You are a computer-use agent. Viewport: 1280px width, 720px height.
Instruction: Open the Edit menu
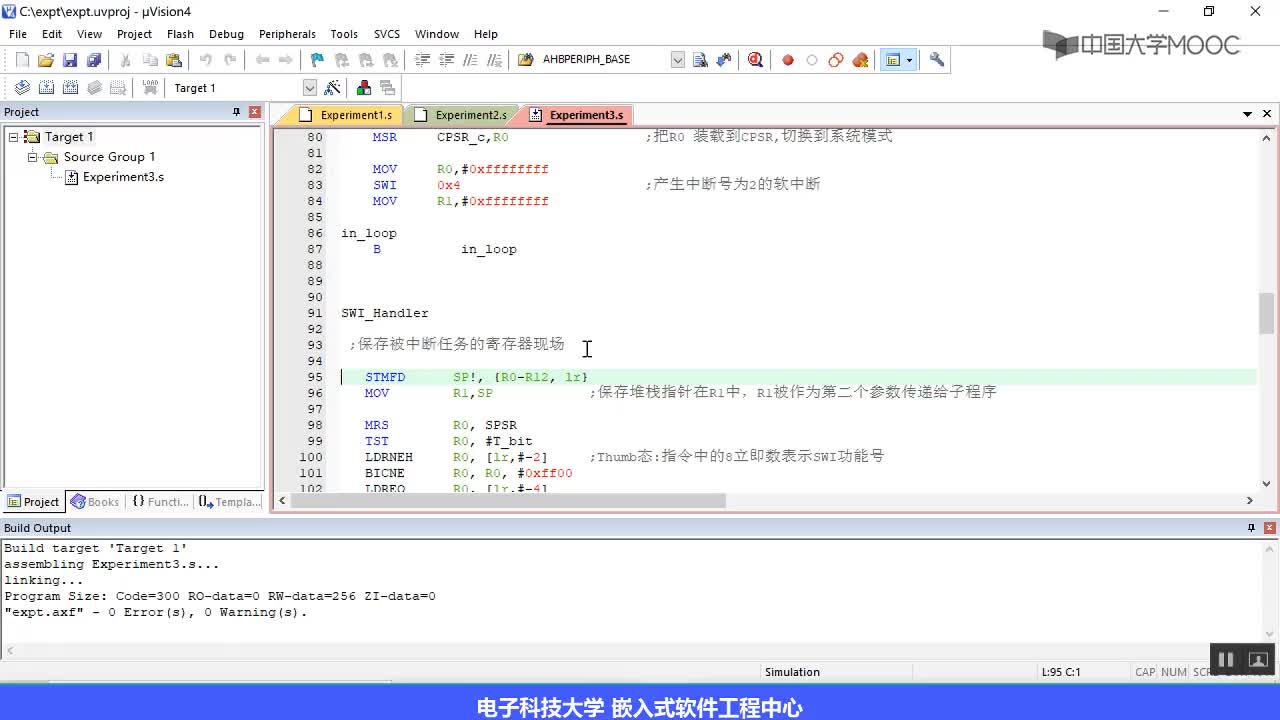[52, 34]
